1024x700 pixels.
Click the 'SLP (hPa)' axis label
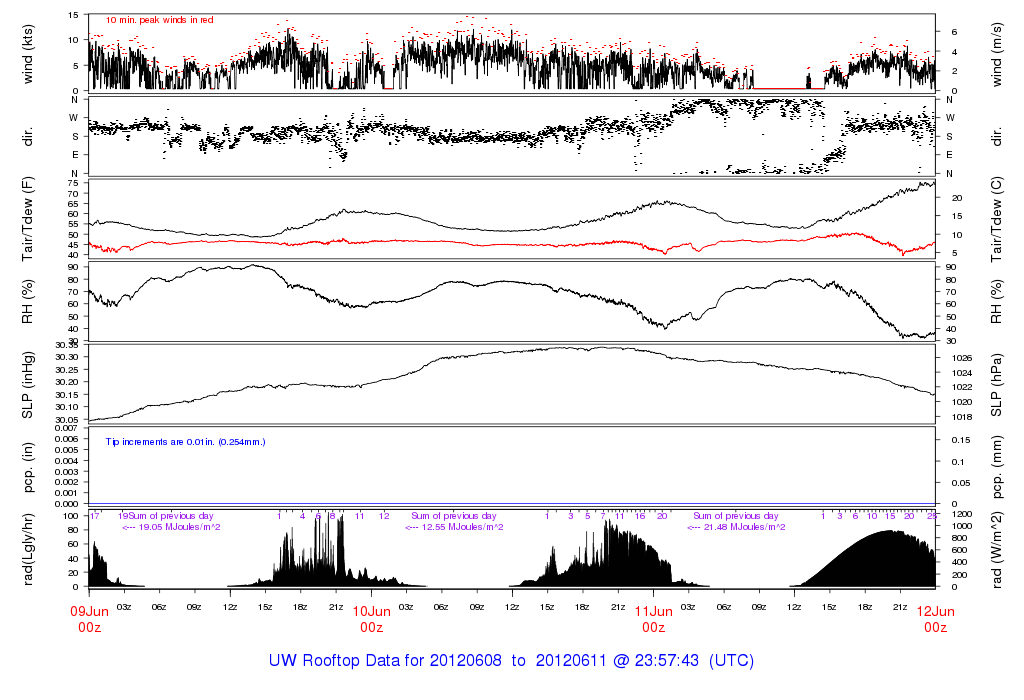[x=997, y=385]
